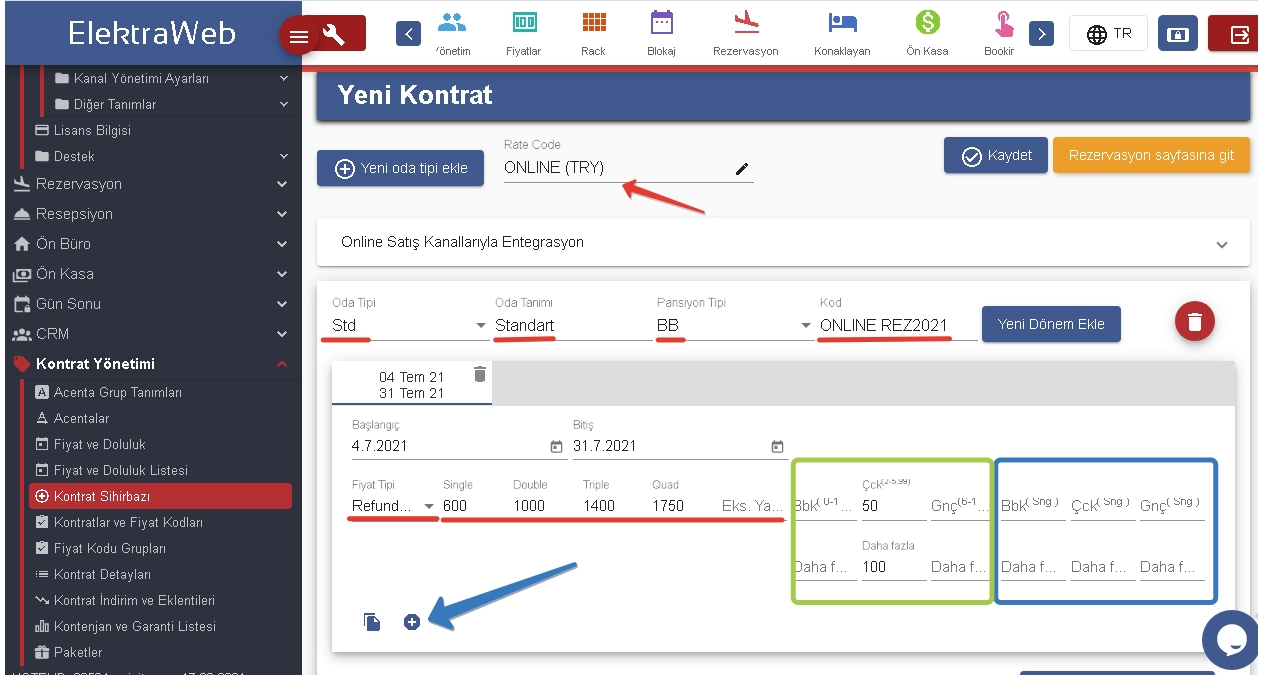1262x682 pixels.
Task: Open the chat support bubble
Action: [x=1229, y=639]
